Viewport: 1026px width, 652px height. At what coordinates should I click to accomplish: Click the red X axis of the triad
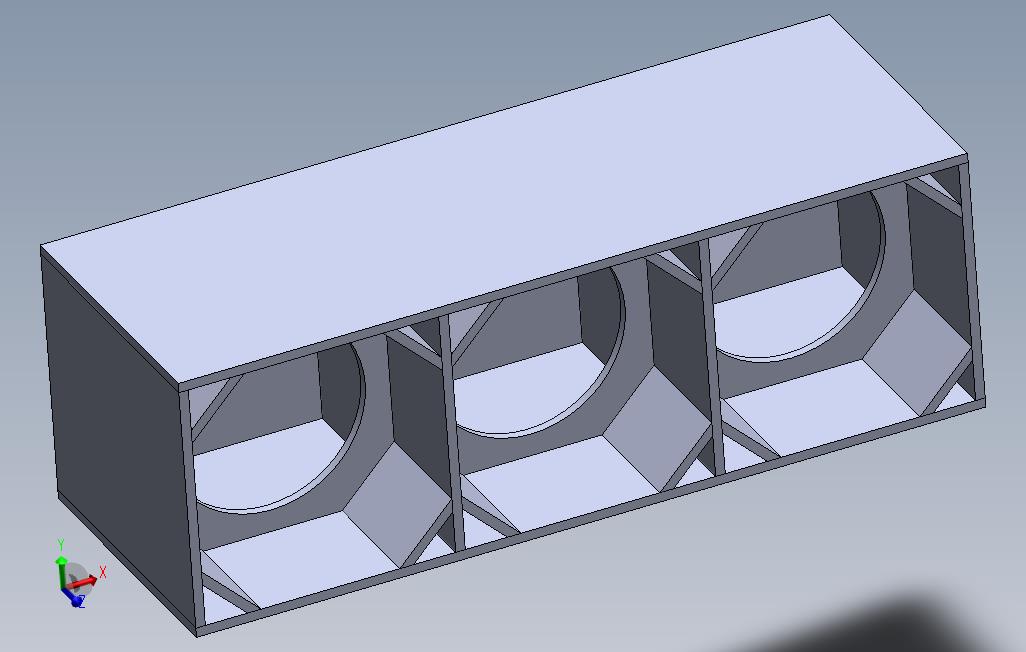click(x=83, y=581)
